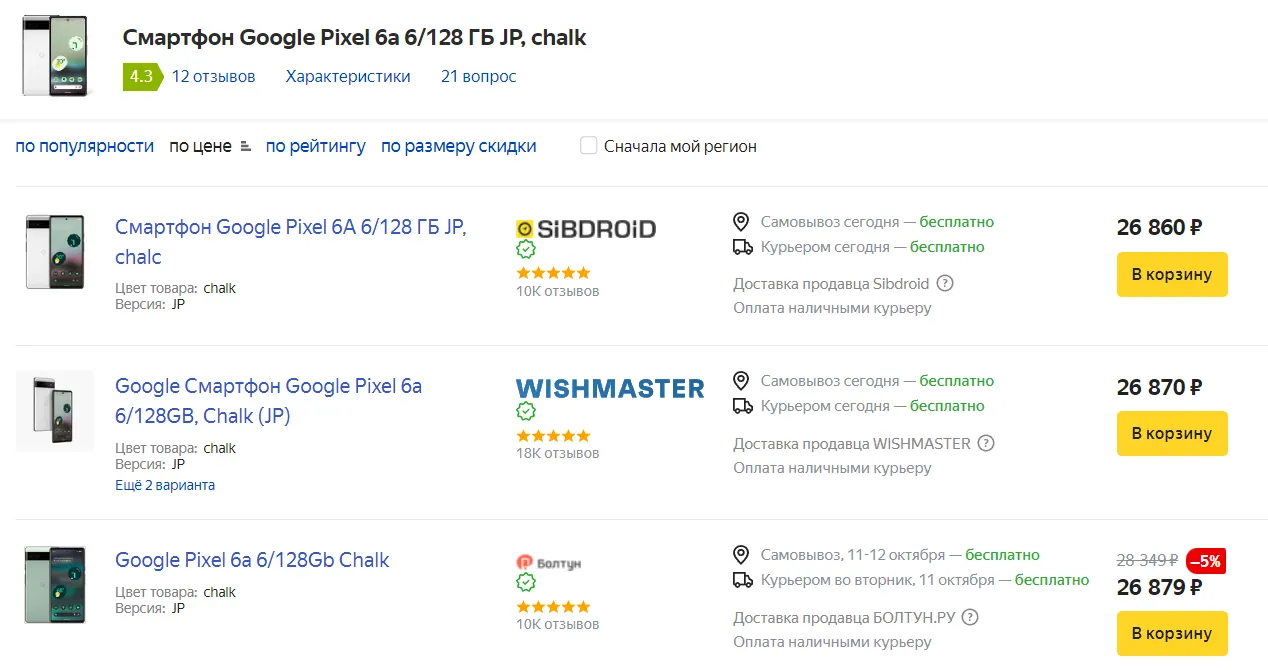The width and height of the screenshot is (1268, 670).
Task: Click the Pixel 6a thumbnail in the header
Action: point(56,55)
